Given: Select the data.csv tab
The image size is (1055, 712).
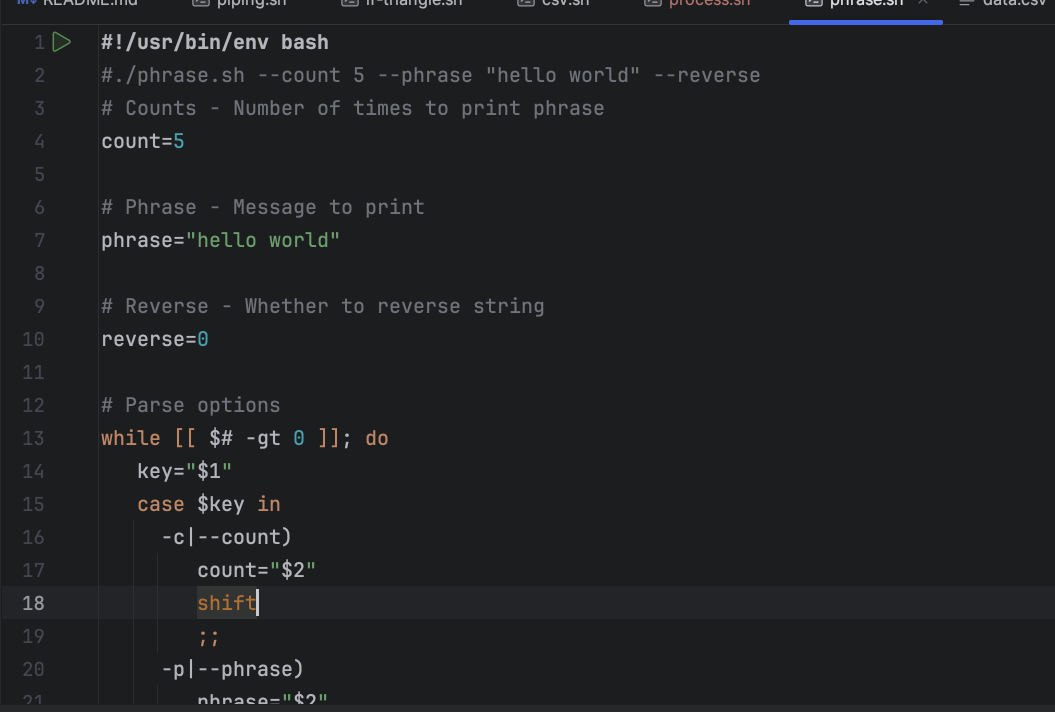Looking at the screenshot, I should click(1013, 3).
